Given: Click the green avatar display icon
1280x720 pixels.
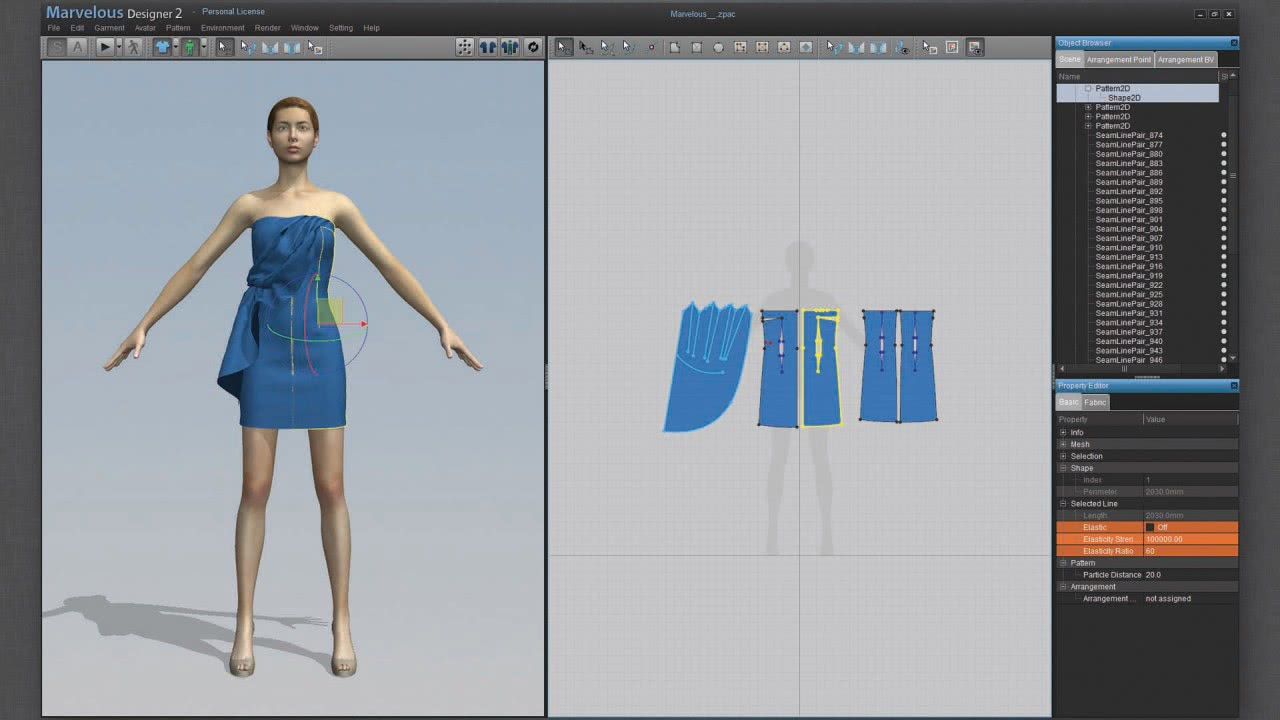Looking at the screenshot, I should 189,47.
